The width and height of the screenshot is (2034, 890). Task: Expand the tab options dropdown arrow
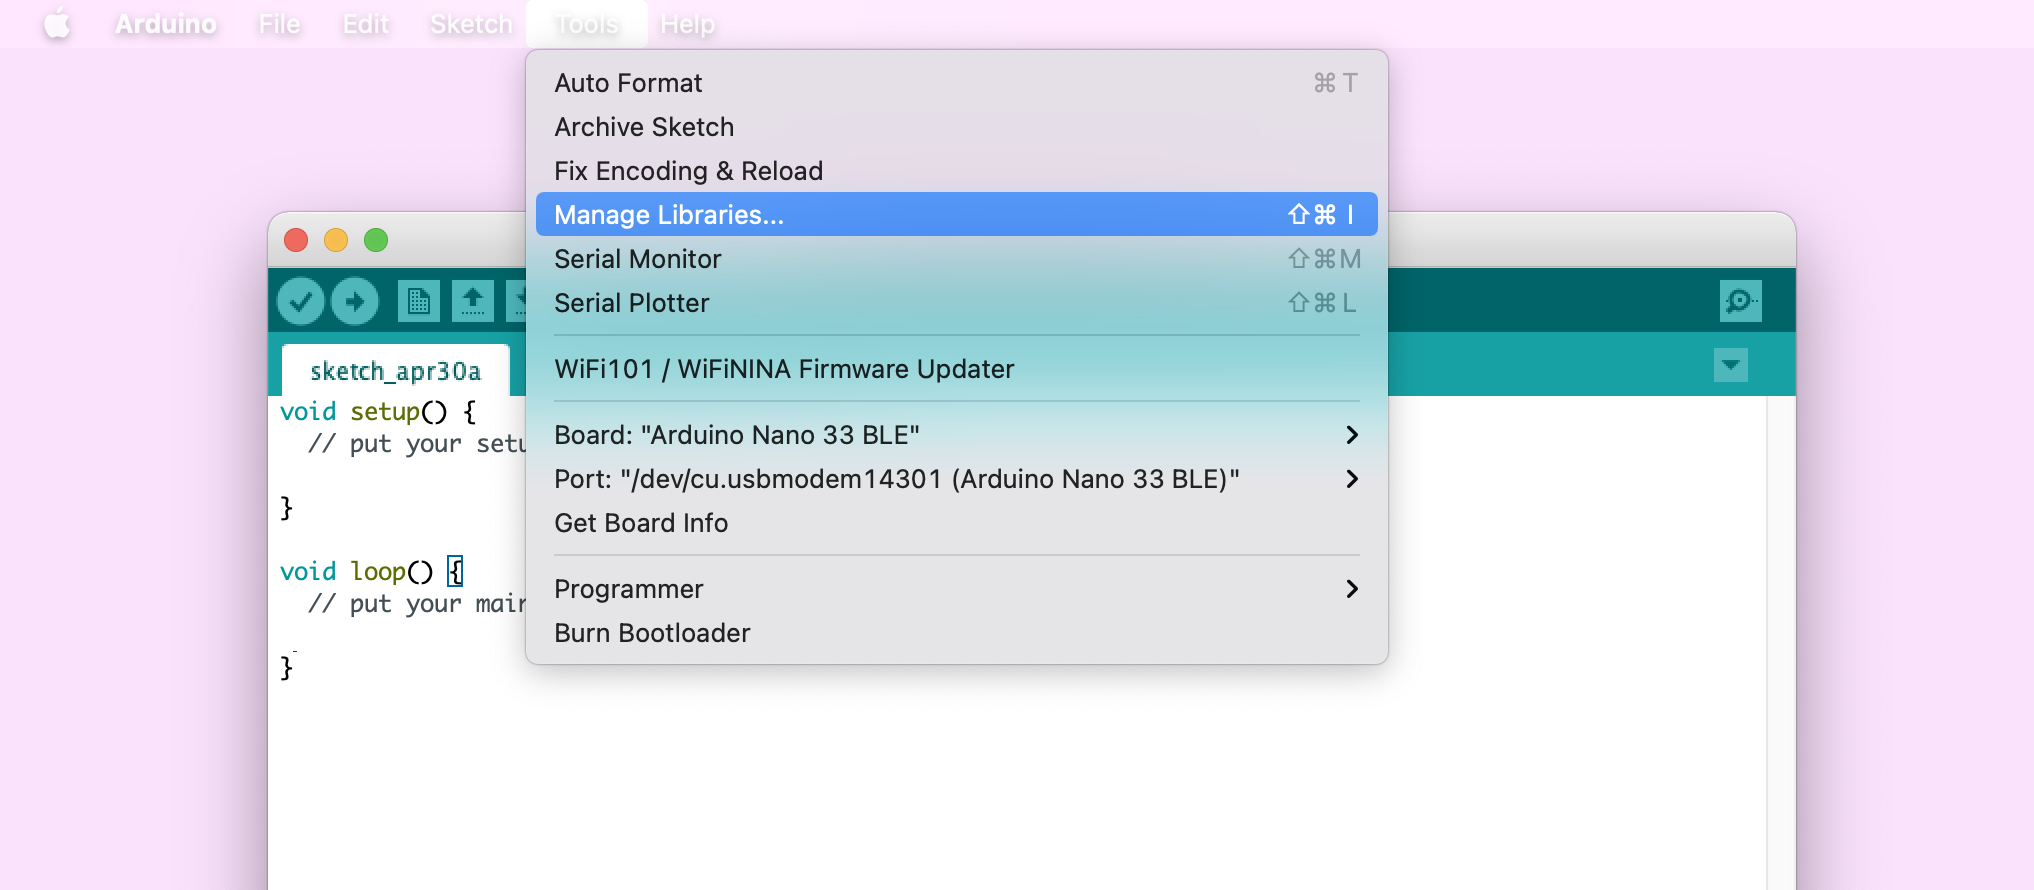1731,365
